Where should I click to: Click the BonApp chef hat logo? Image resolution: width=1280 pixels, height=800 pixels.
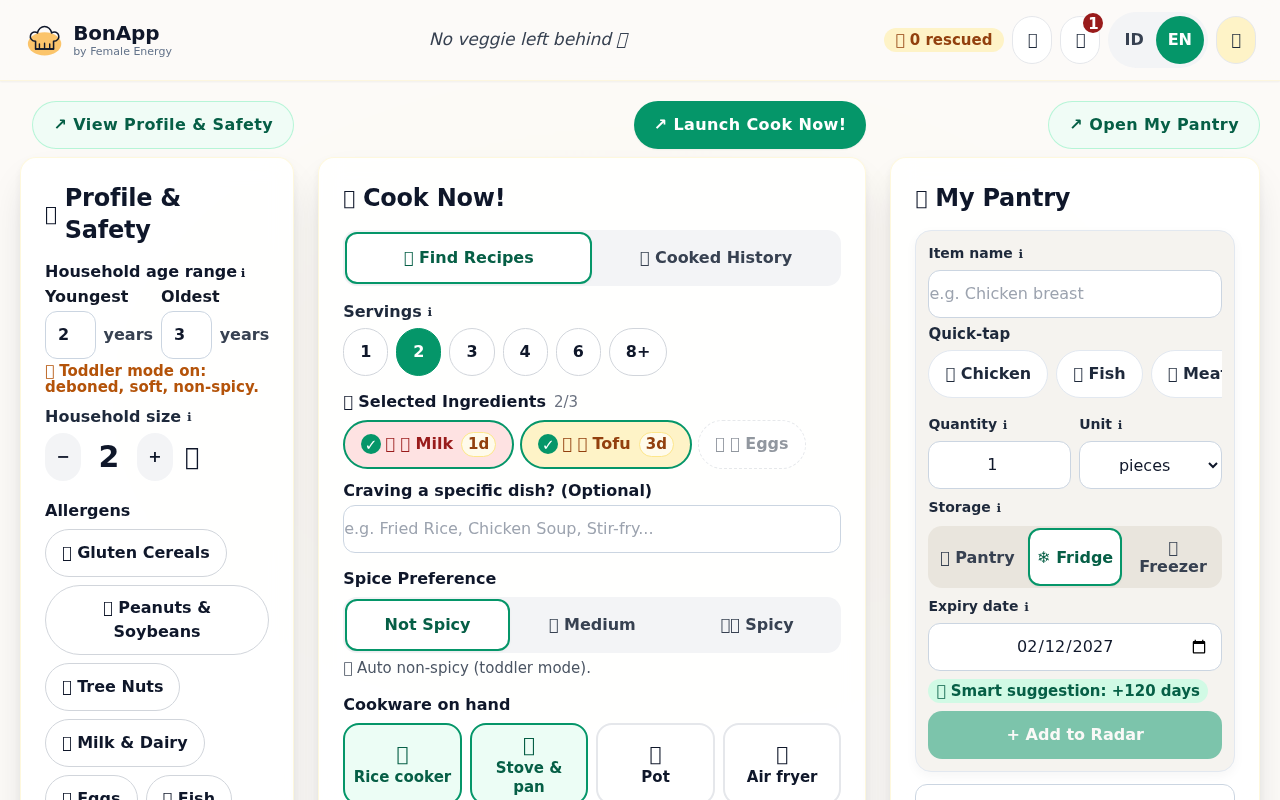(x=44, y=40)
